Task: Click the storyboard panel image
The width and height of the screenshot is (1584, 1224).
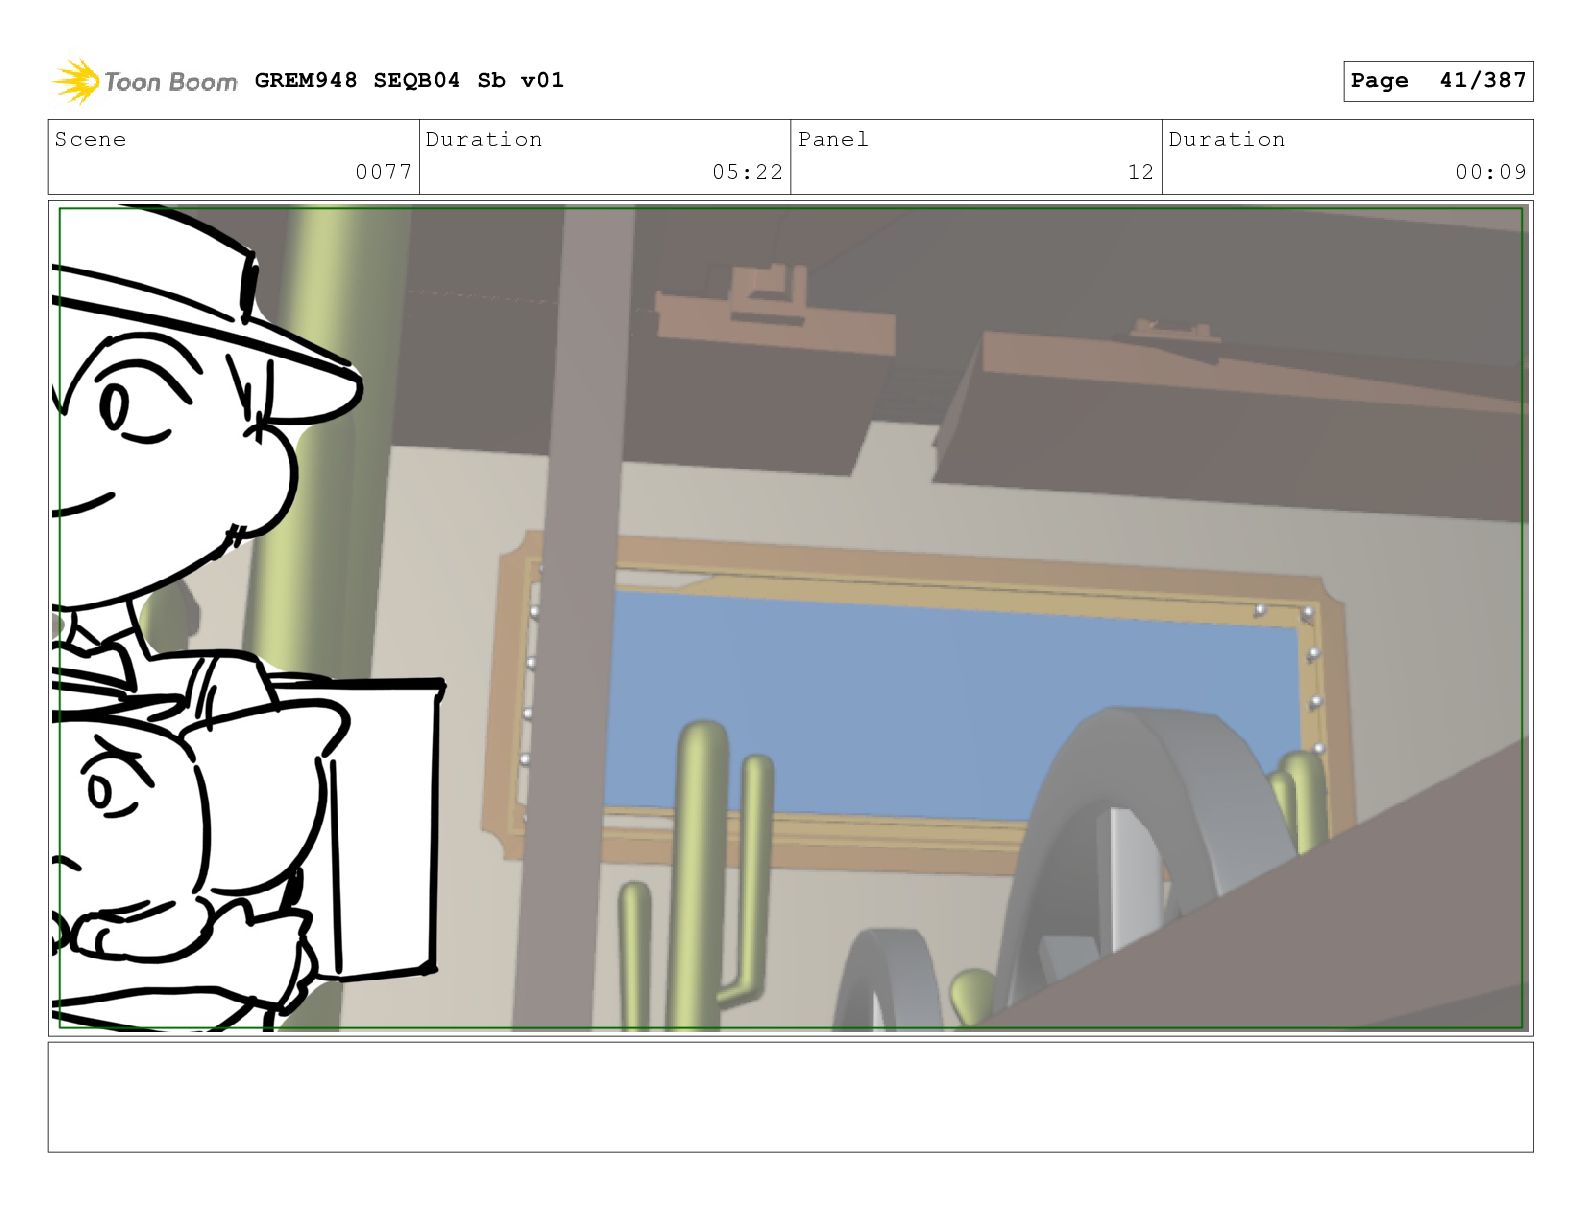Action: click(x=790, y=617)
